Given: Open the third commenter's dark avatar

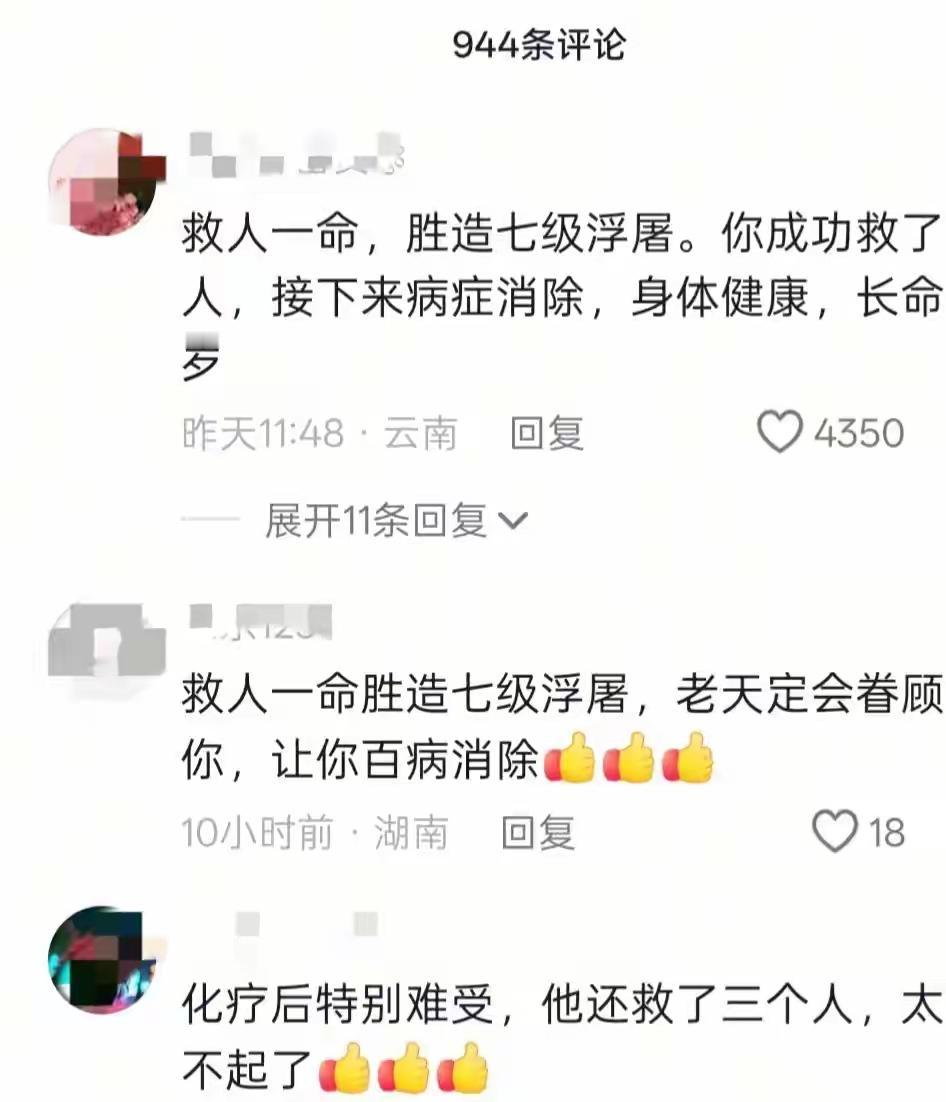Looking at the screenshot, I should [104, 959].
